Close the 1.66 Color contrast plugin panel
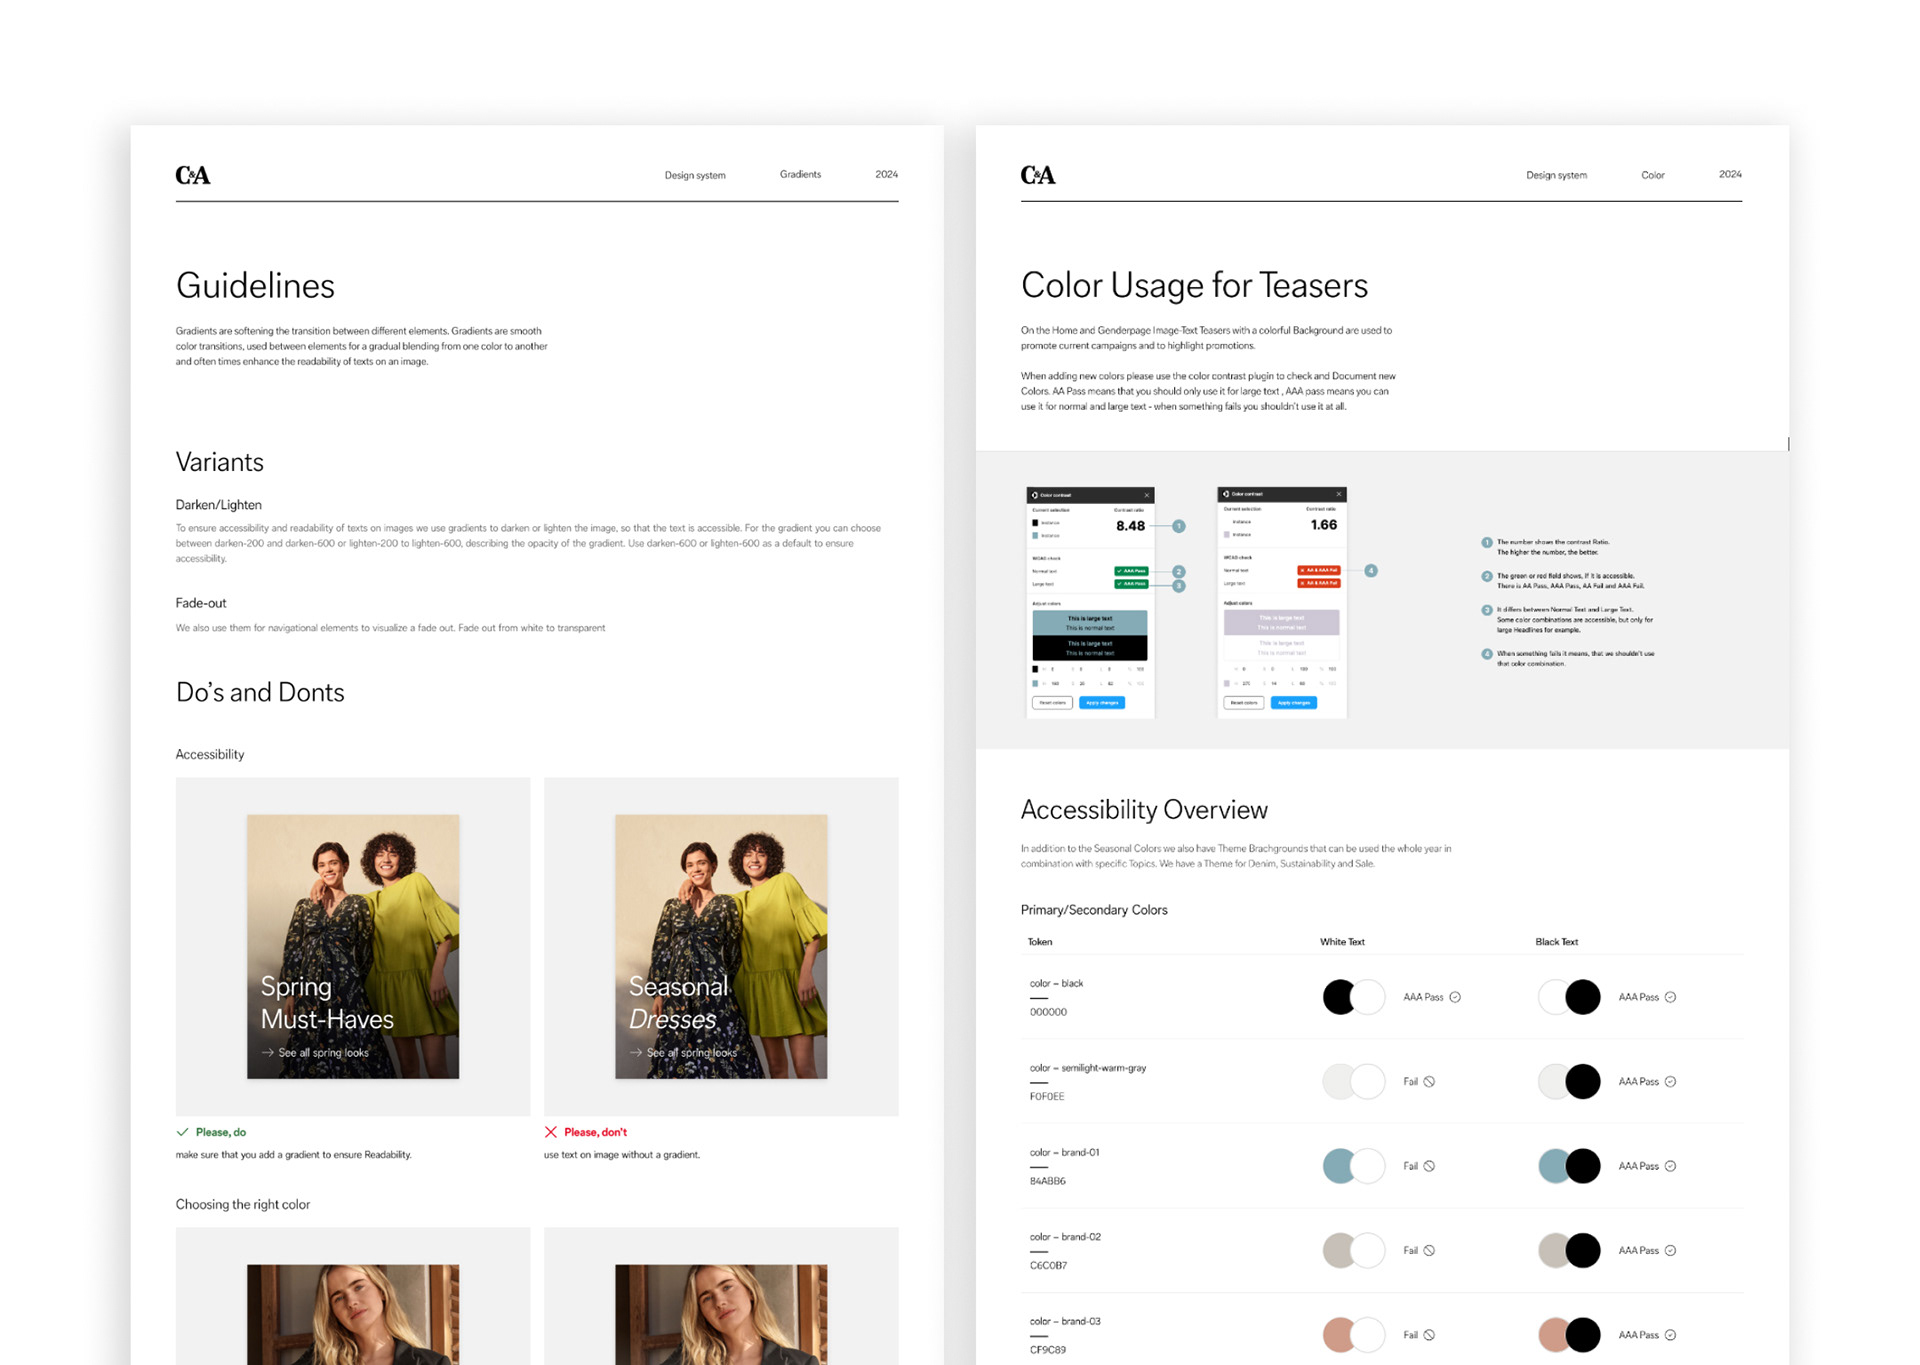This screenshot has width=1920, height=1365. (1338, 494)
